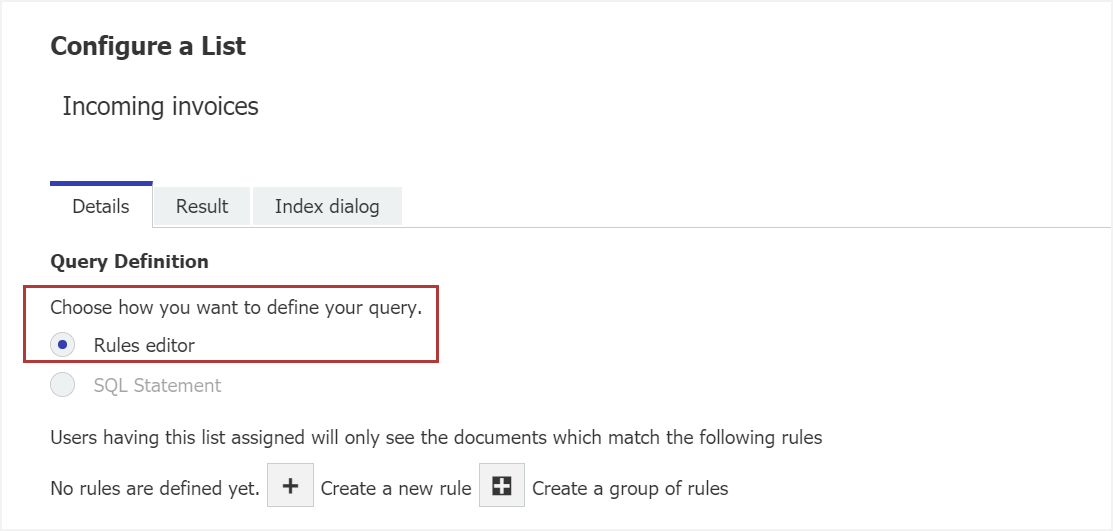Switch to the Result tab
This screenshot has width=1113, height=531.
click(x=202, y=206)
